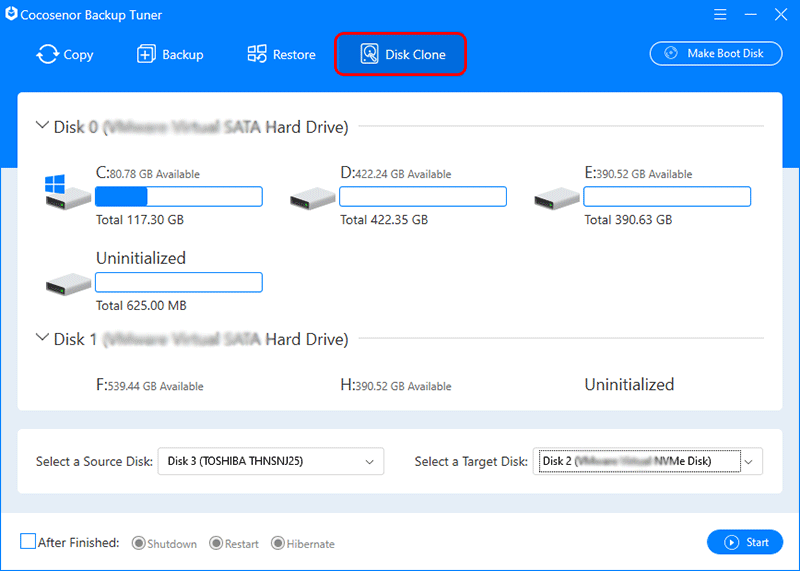Minimize the Backup Tuner window
Screen dimensions: 800x571
pos(751,14)
